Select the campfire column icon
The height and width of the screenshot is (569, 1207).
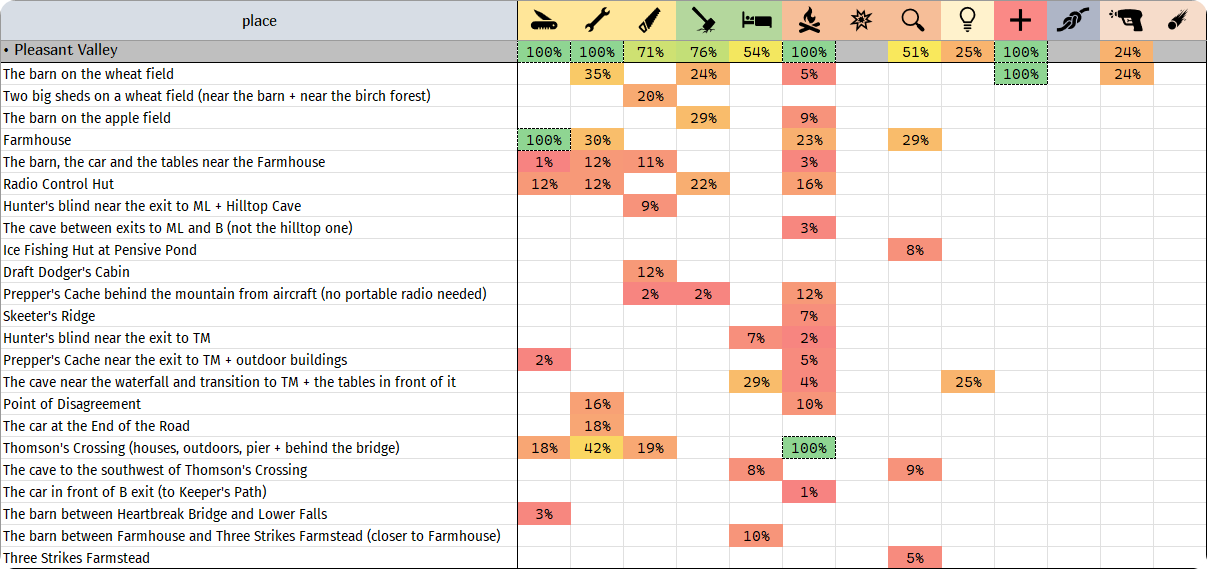point(809,21)
